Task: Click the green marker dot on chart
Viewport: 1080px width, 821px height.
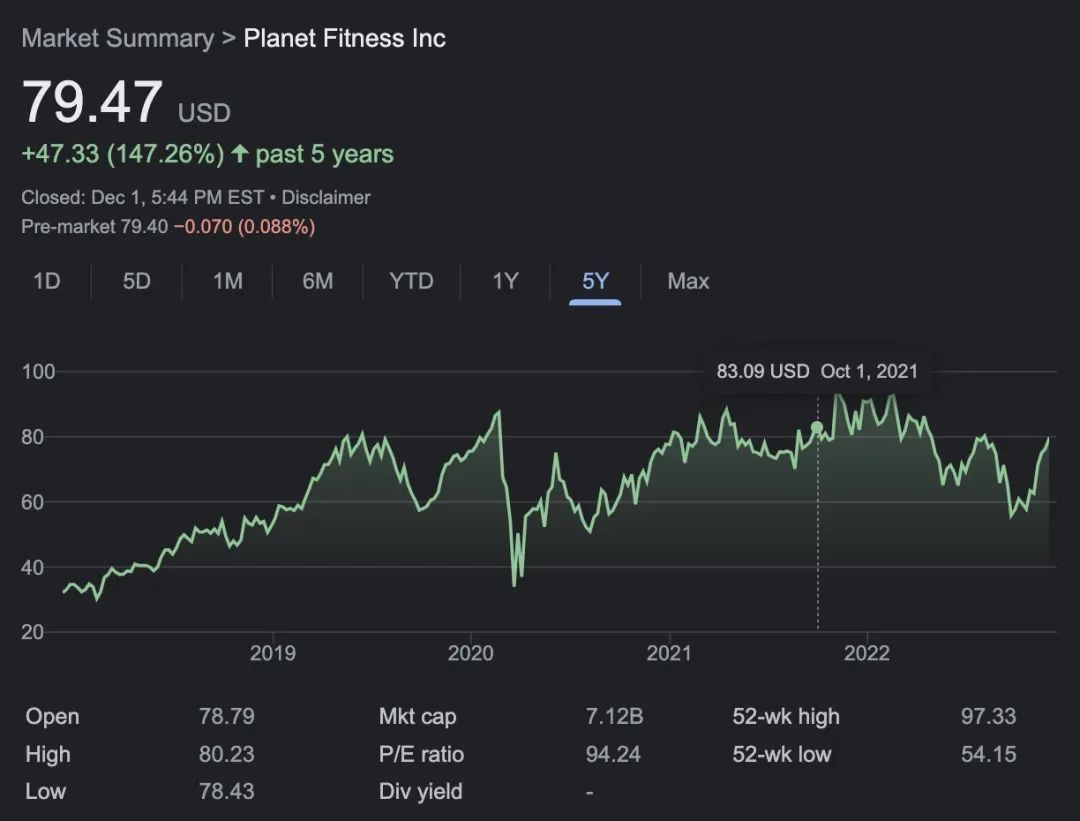Action: [817, 428]
